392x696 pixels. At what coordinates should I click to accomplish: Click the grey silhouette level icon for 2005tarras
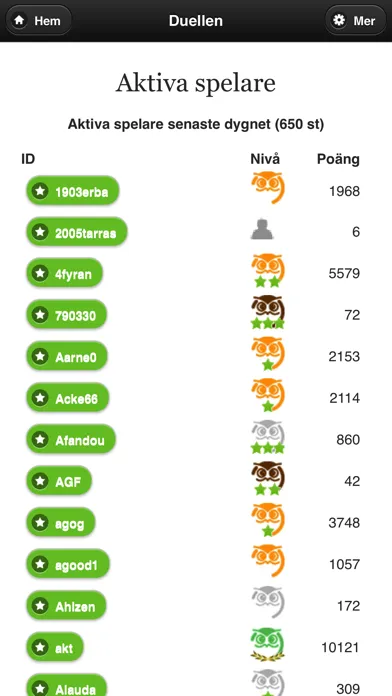pyautogui.click(x=262, y=229)
